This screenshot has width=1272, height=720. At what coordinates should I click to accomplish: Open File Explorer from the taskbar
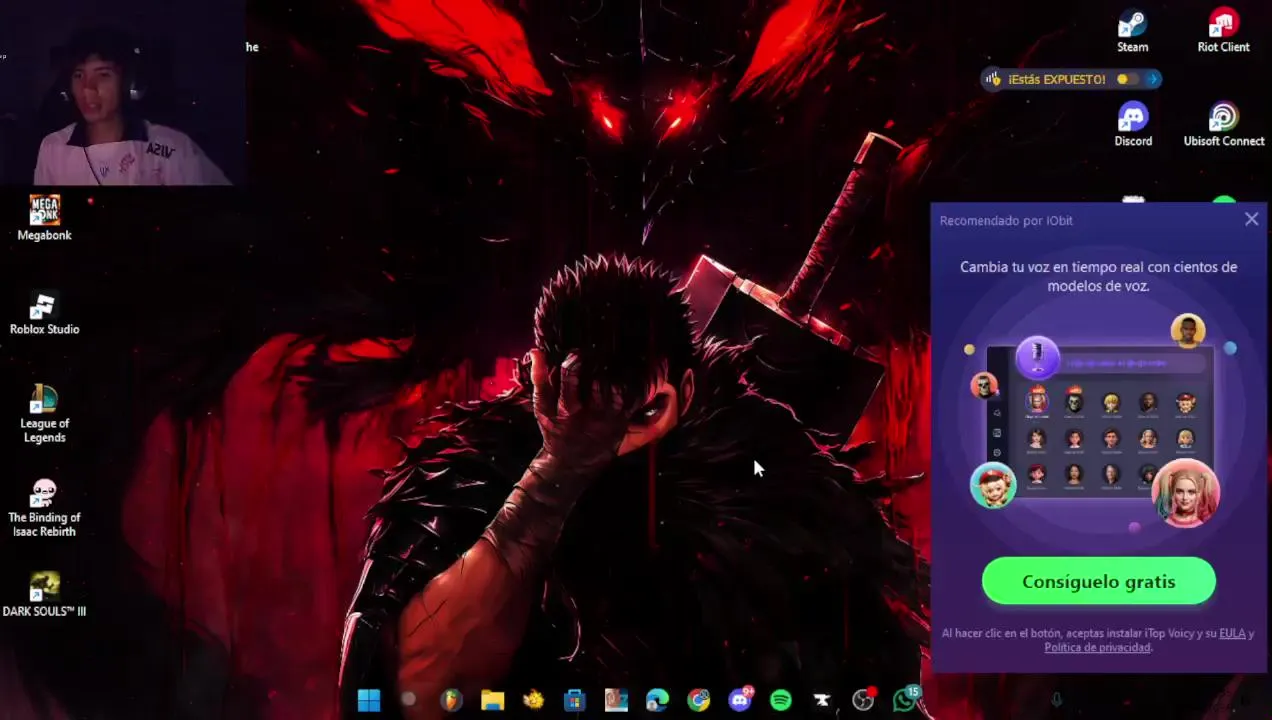pyautogui.click(x=493, y=700)
